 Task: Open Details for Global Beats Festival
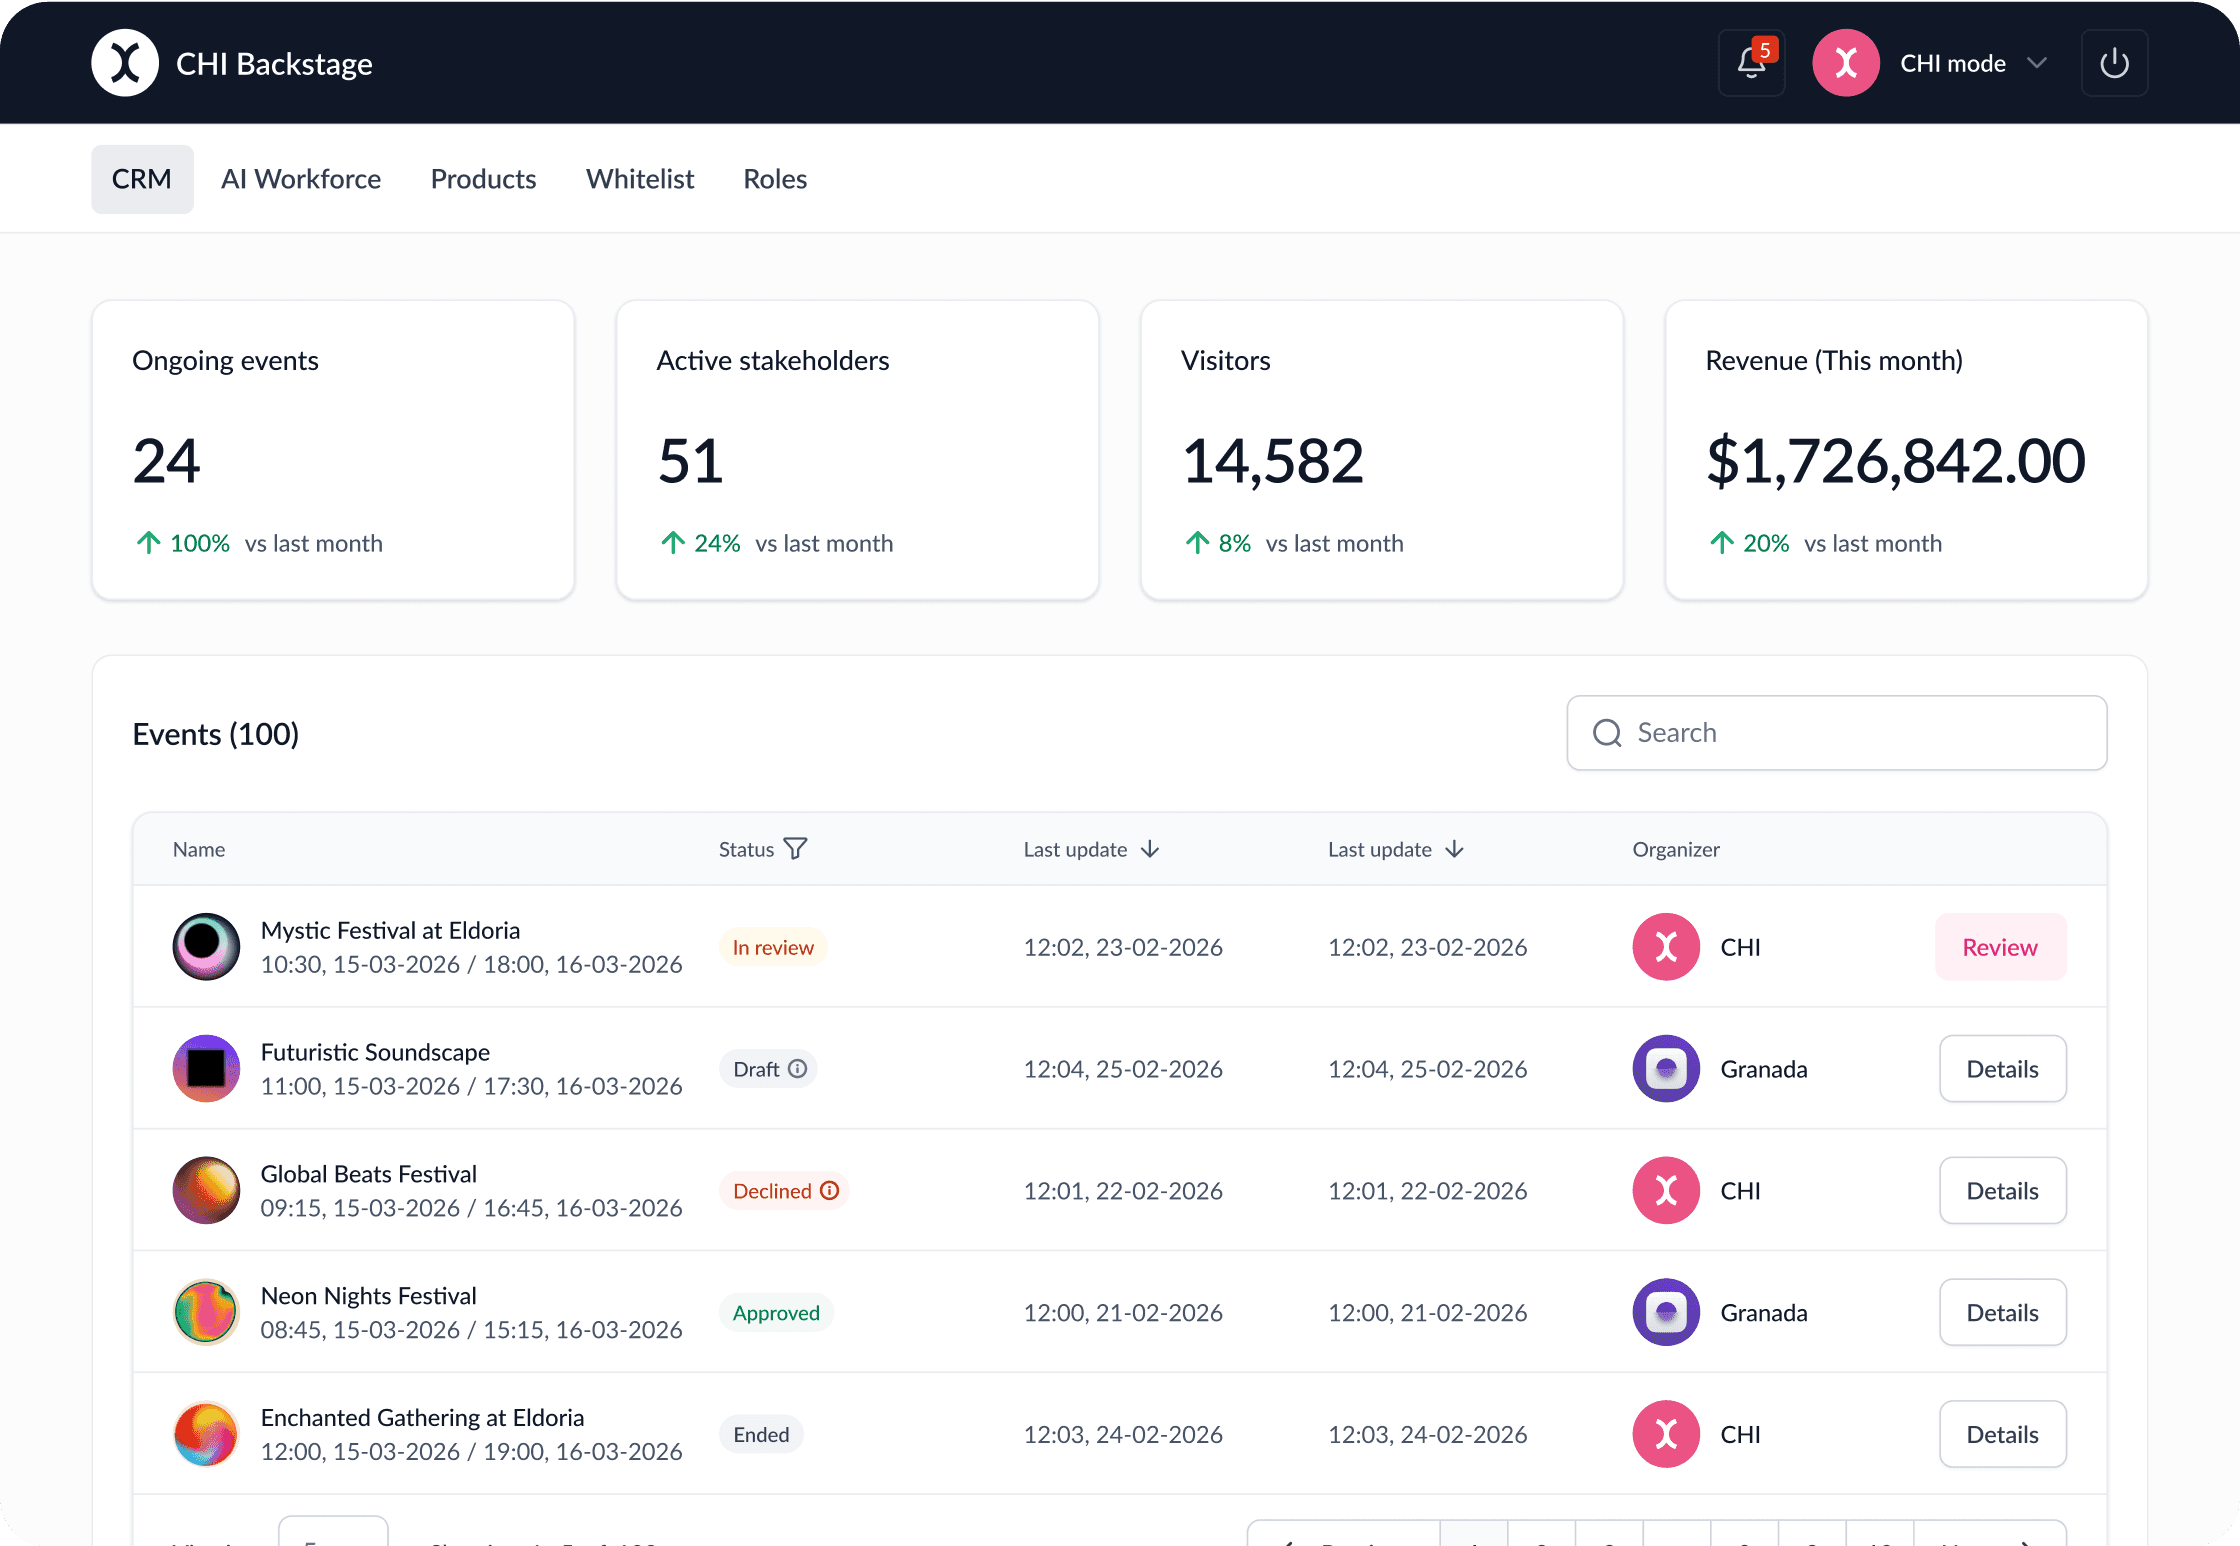point(2002,1191)
